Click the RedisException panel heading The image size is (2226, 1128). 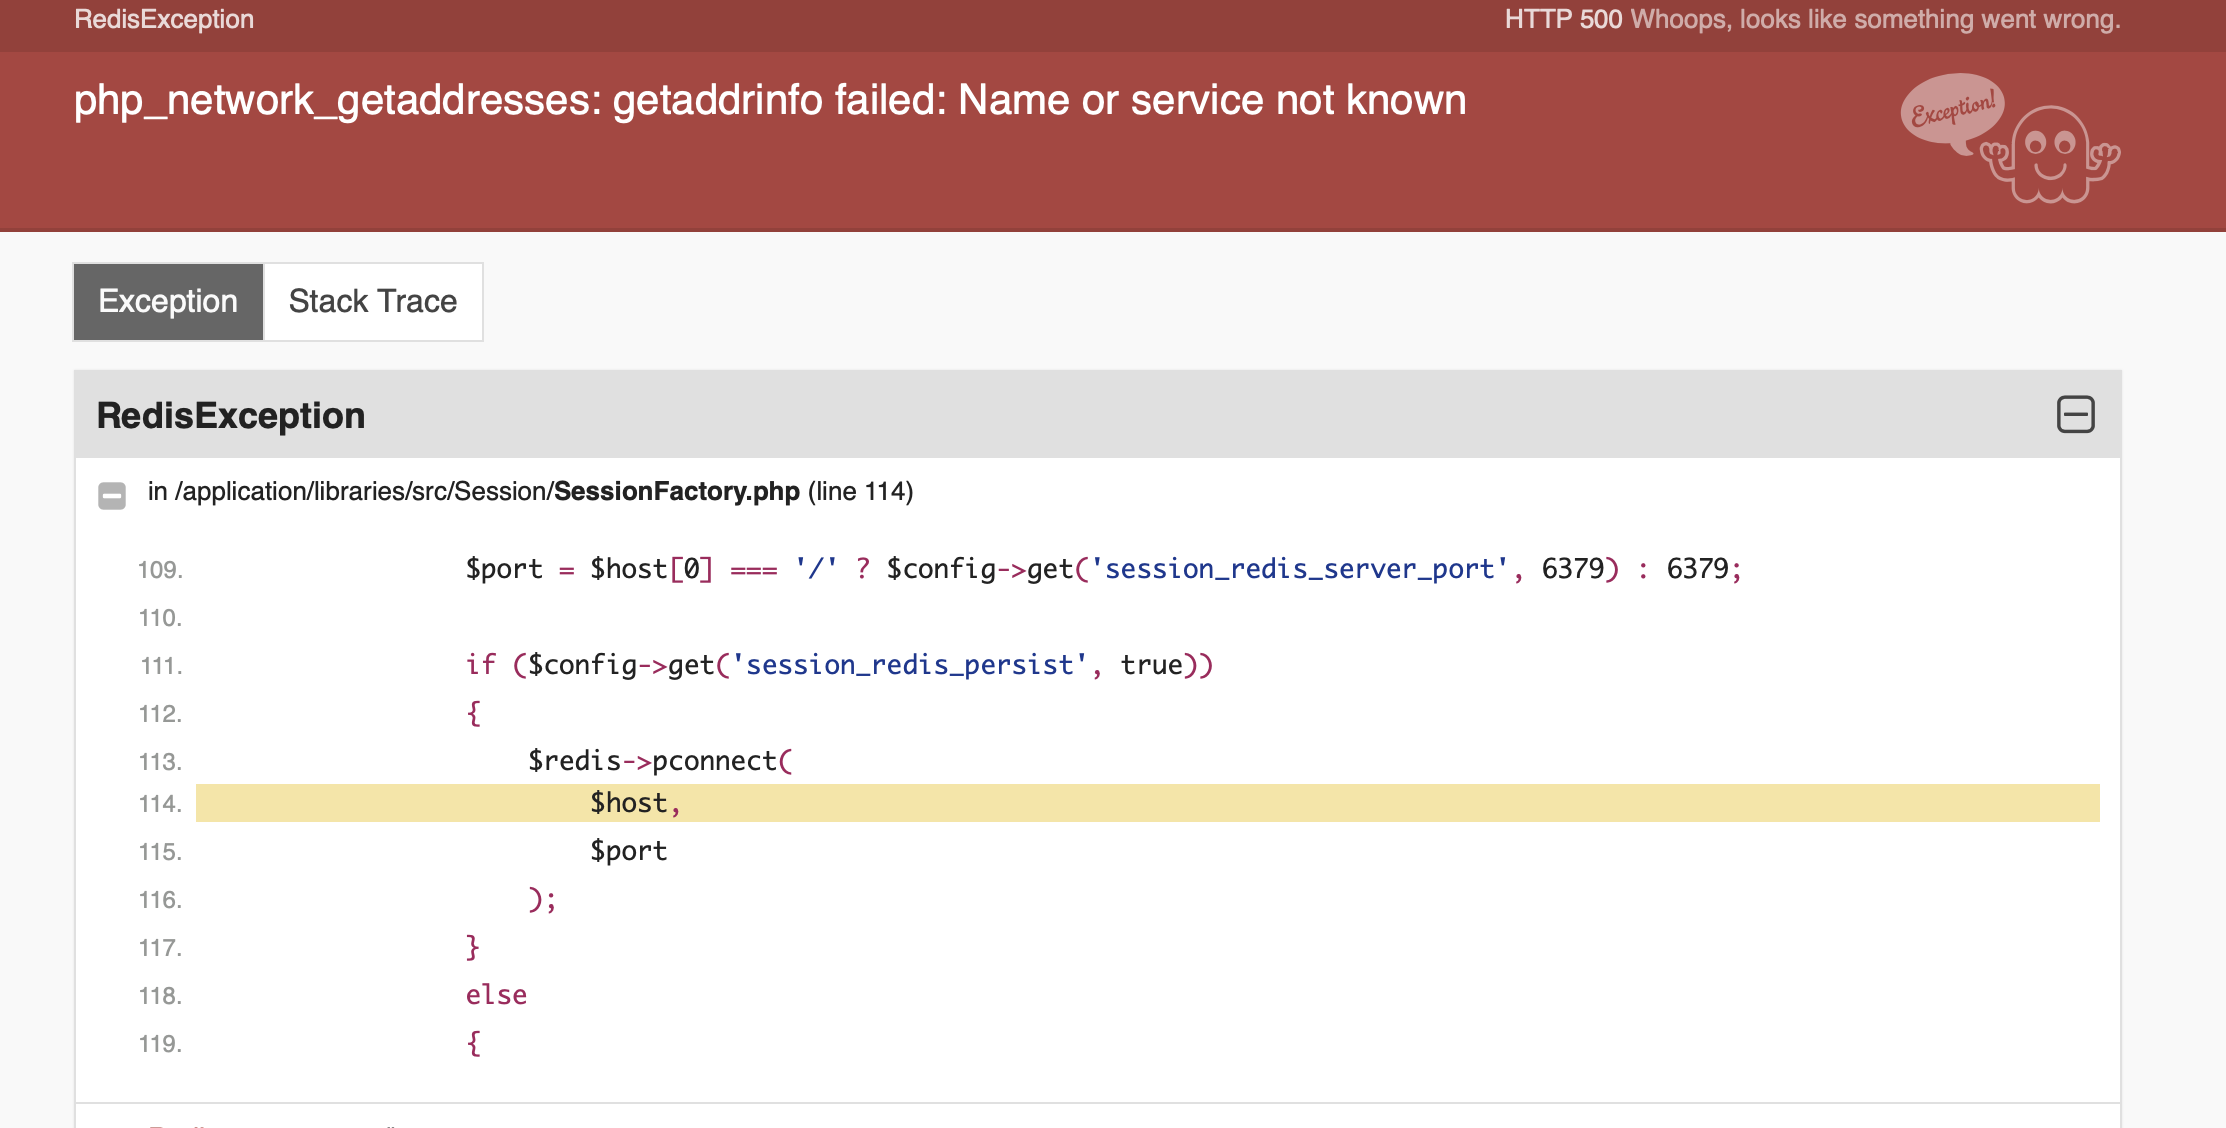coord(231,415)
